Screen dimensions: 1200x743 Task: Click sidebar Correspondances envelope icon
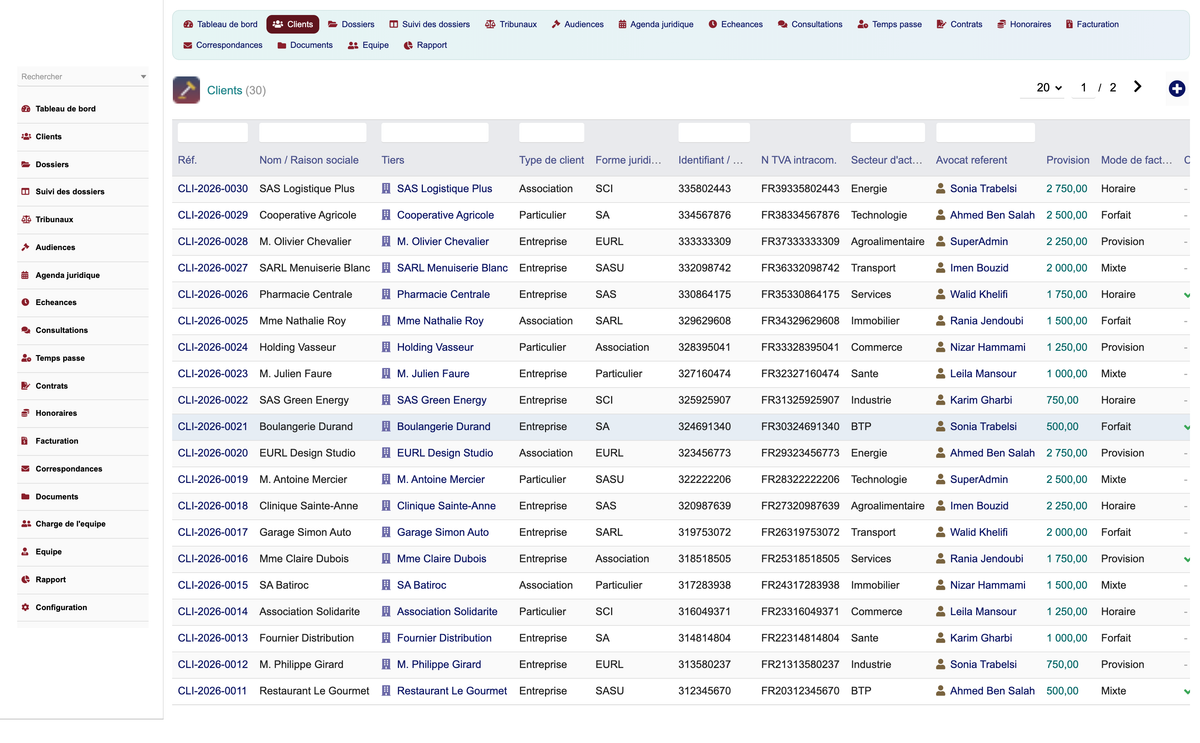click(x=26, y=469)
